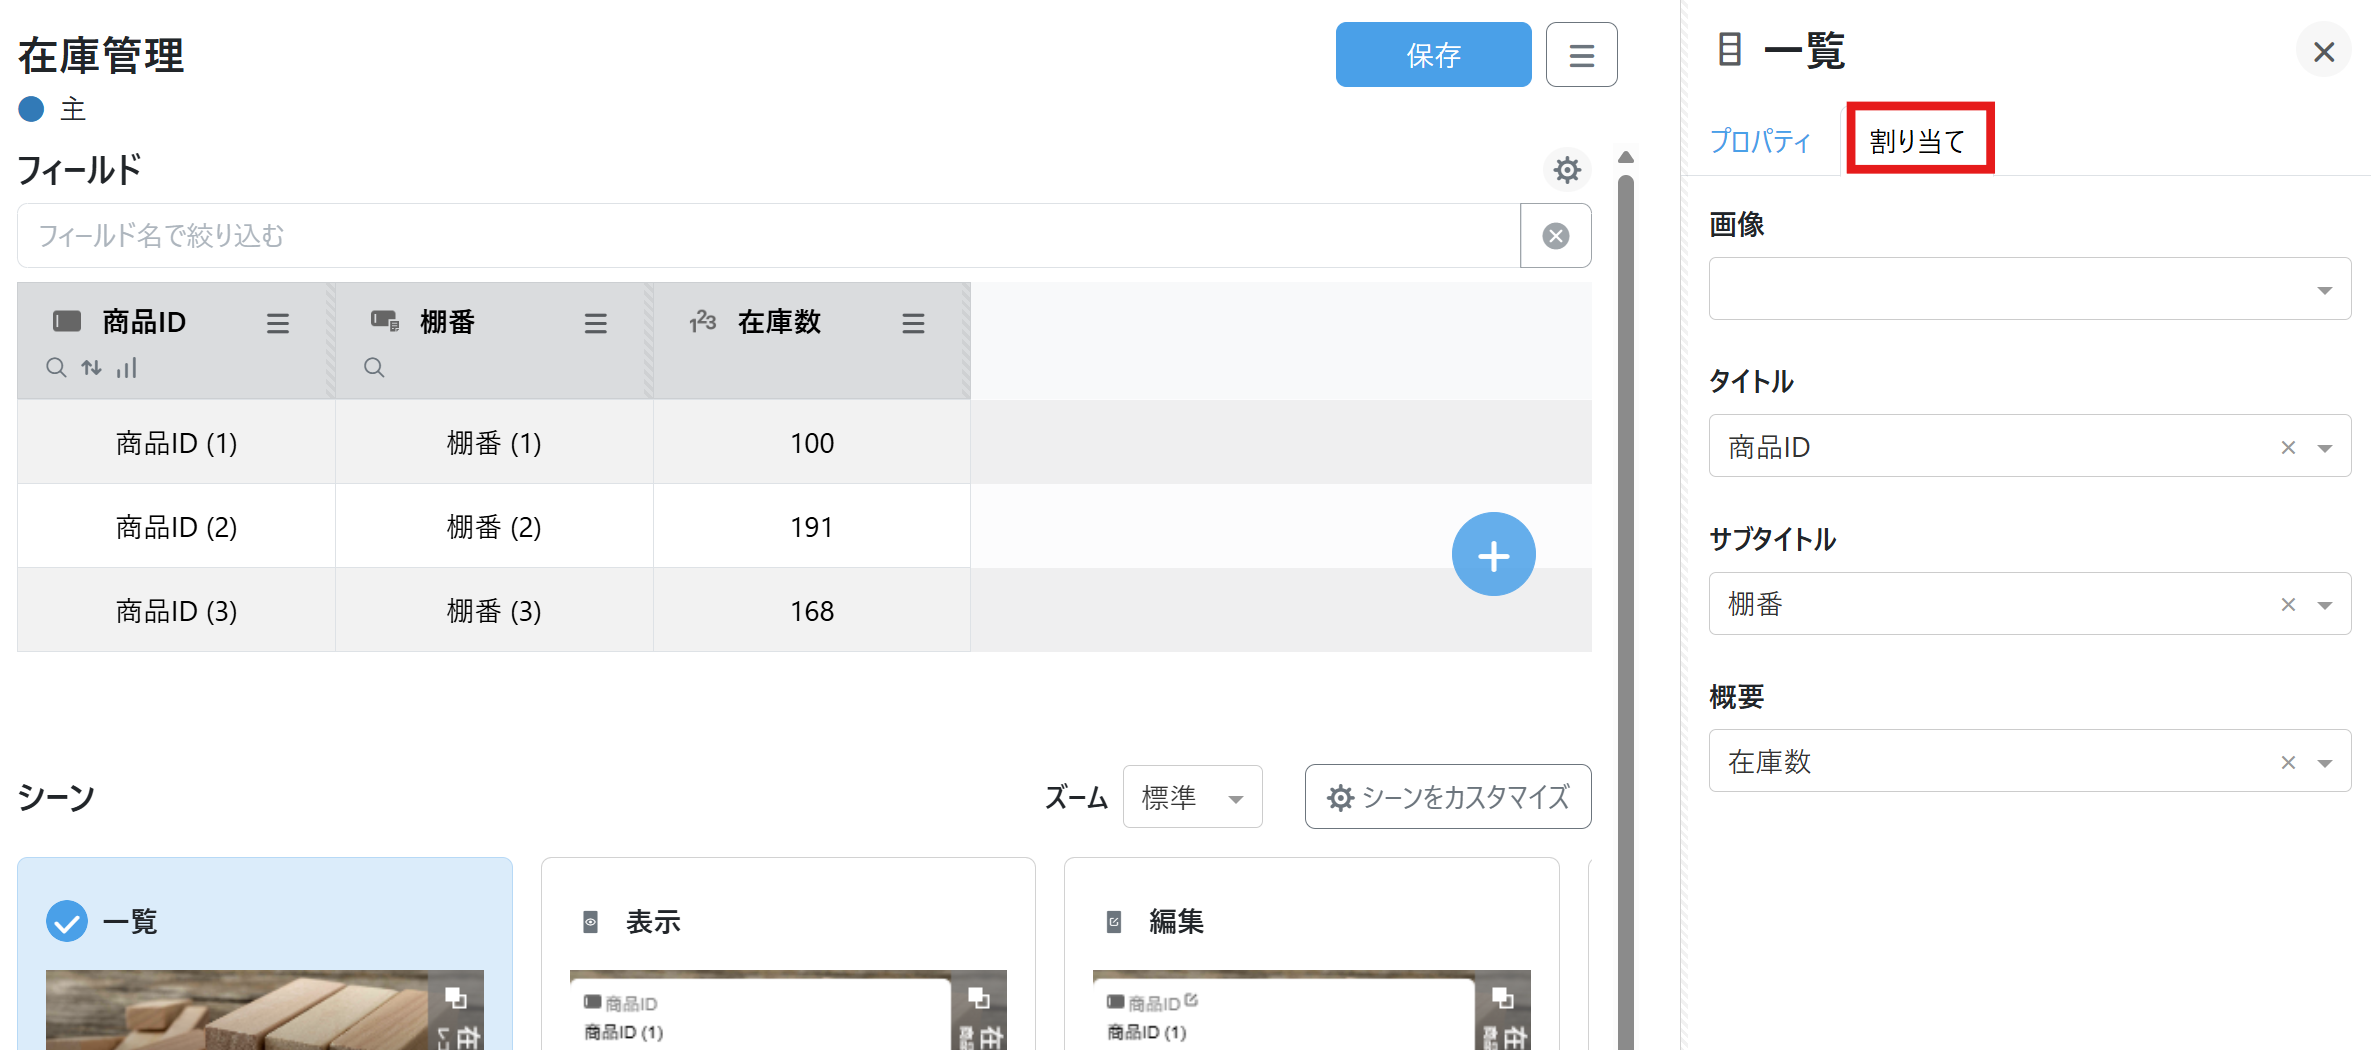This screenshot has height=1050, width=2371.
Task: Open the 商品ID column hamburger menu
Action: pyautogui.click(x=277, y=323)
